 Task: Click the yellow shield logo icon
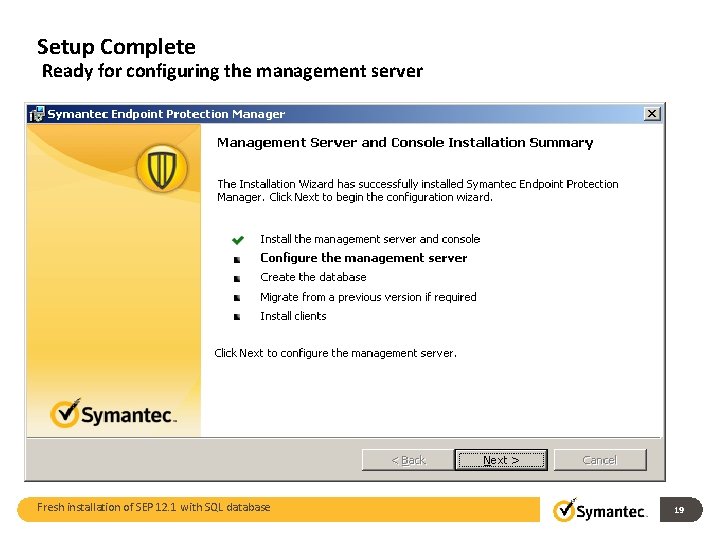pyautogui.click(x=162, y=168)
